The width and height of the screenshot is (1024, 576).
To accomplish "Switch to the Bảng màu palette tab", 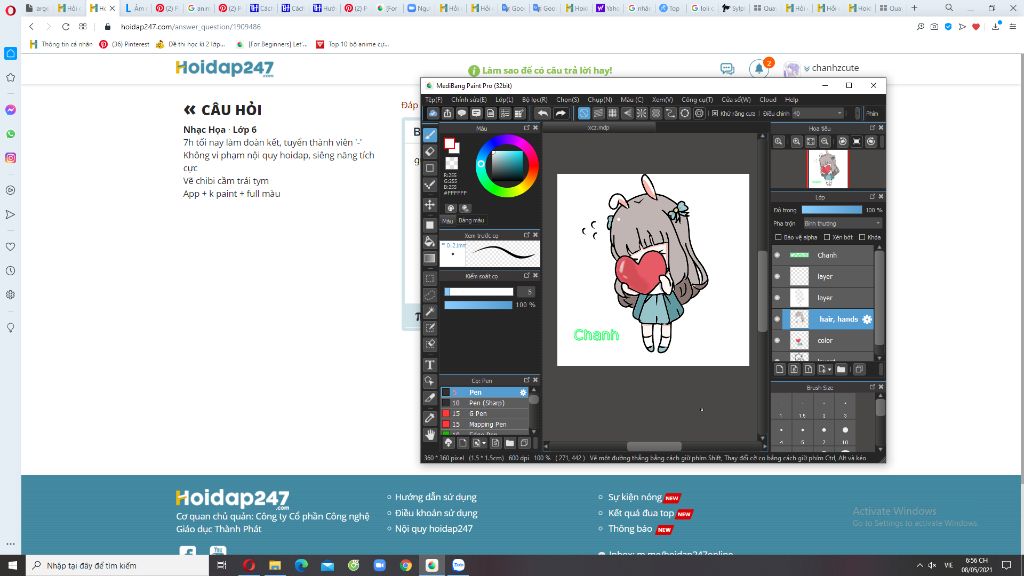I will coord(471,221).
